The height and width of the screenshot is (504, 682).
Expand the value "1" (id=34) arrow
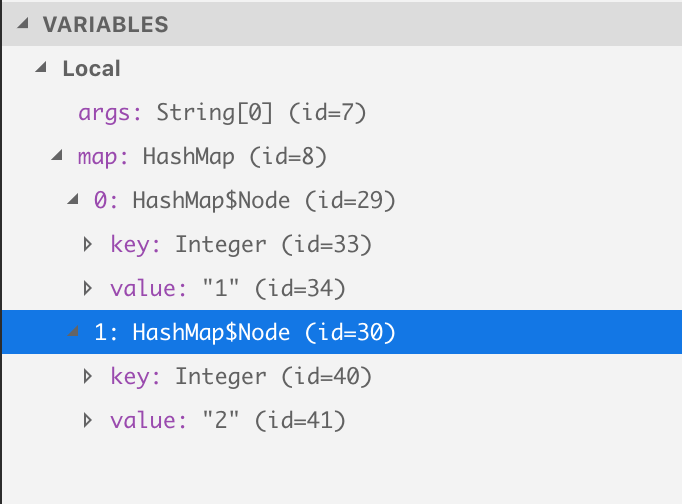point(88,289)
